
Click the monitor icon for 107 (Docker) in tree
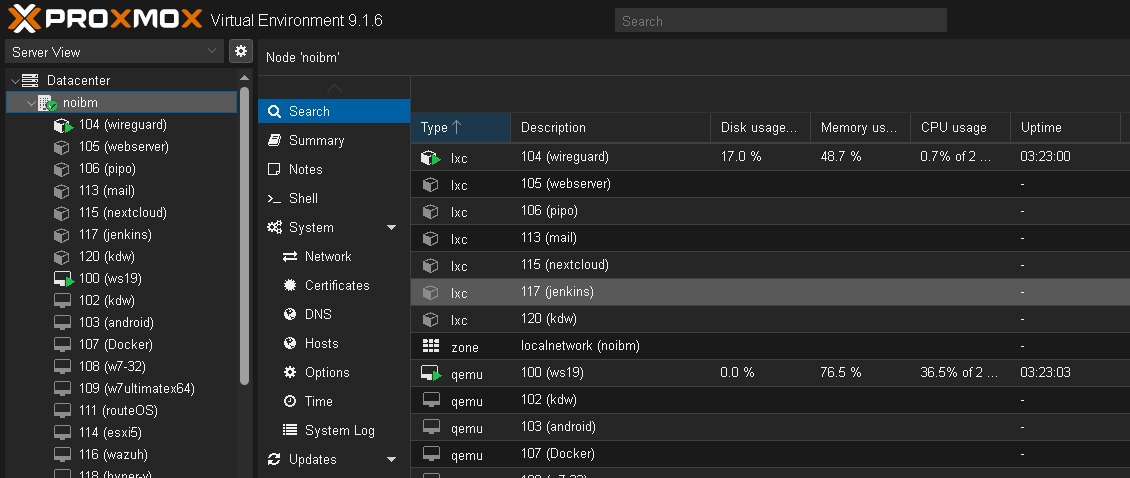coord(63,345)
